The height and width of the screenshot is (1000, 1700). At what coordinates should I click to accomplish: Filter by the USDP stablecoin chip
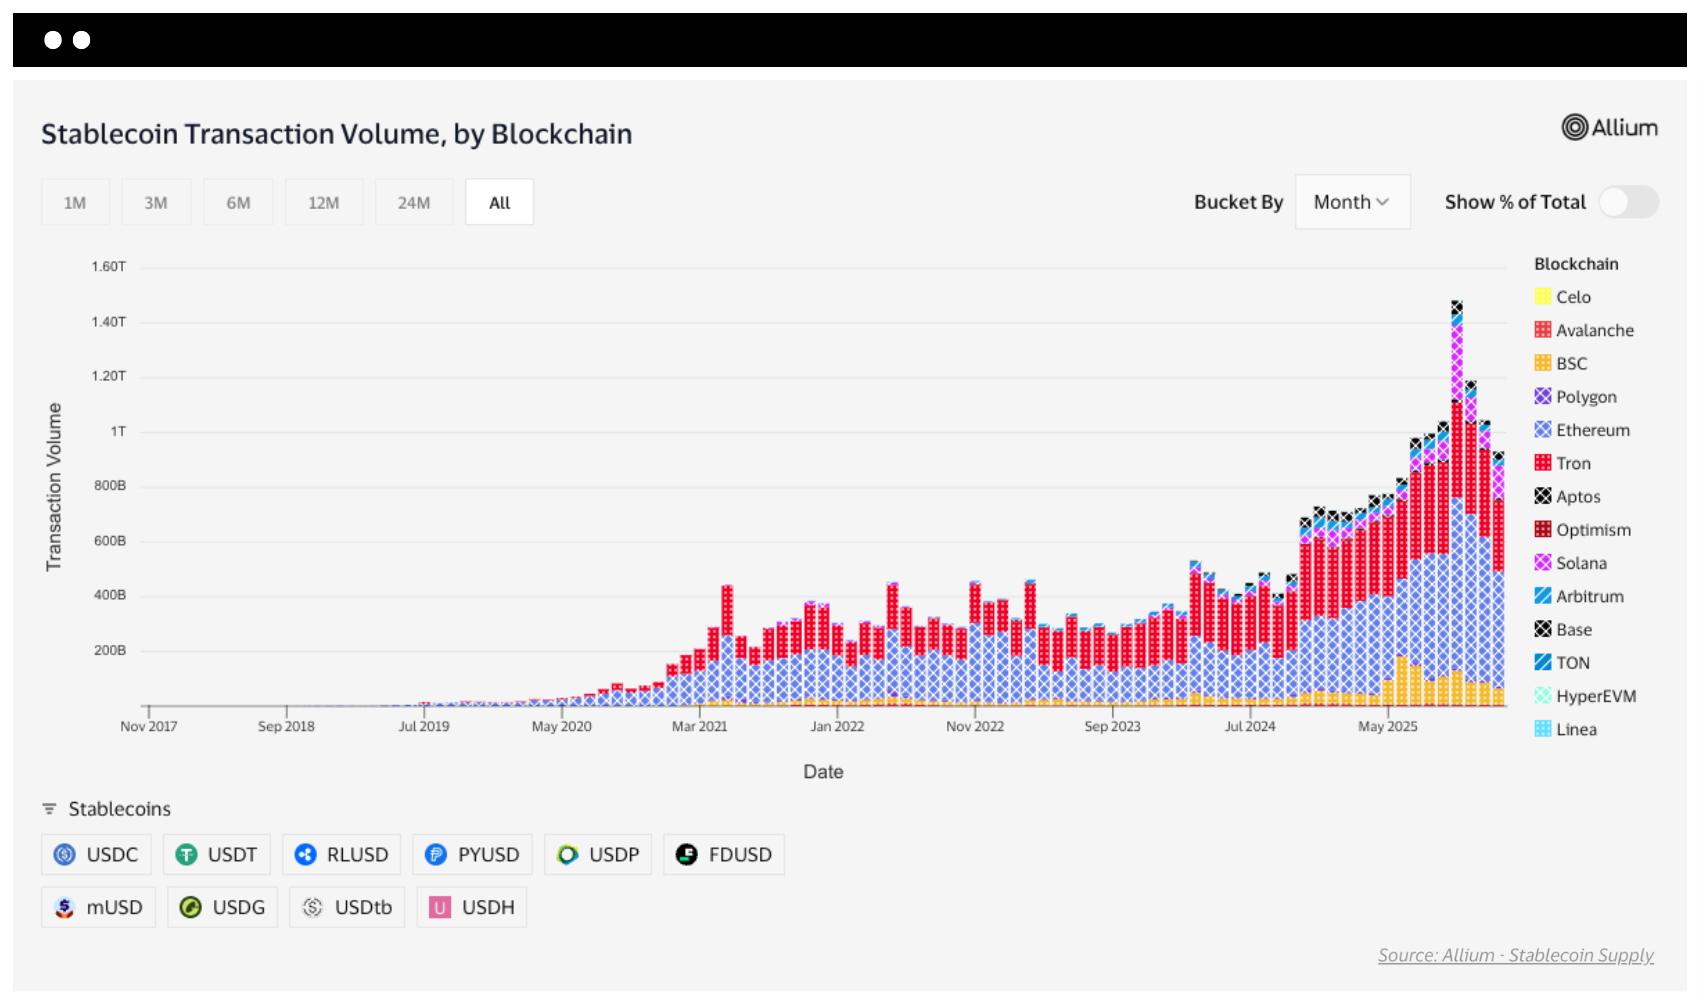pyautogui.click(x=598, y=854)
